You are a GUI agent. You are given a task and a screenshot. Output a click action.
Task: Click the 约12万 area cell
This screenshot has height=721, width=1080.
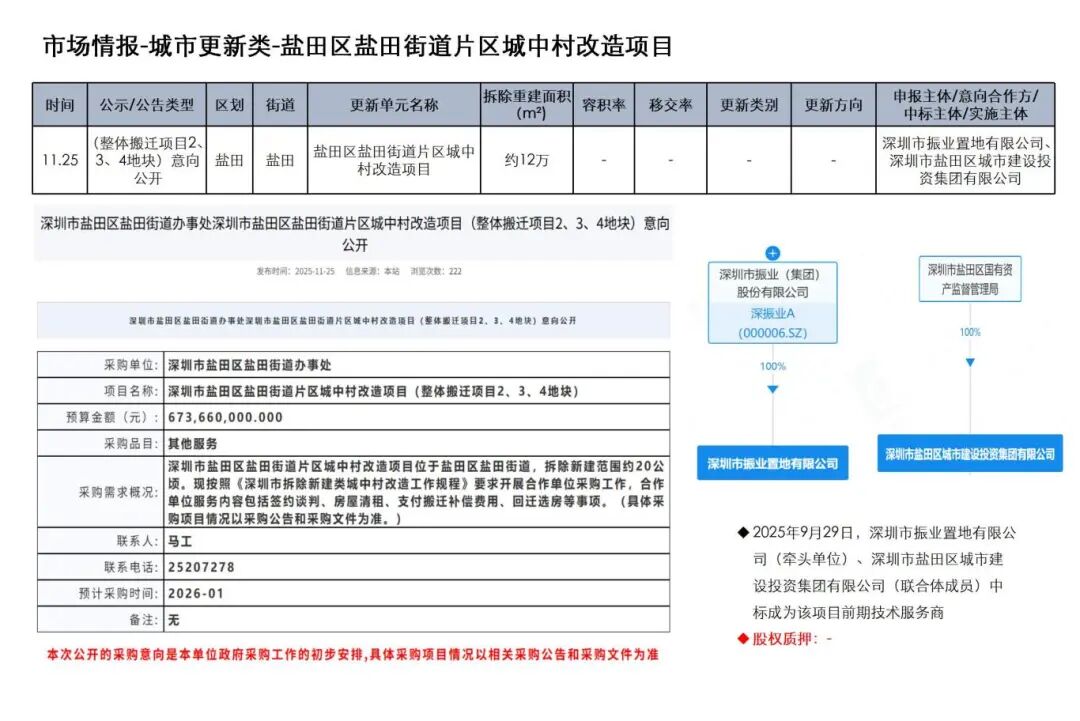click(527, 160)
